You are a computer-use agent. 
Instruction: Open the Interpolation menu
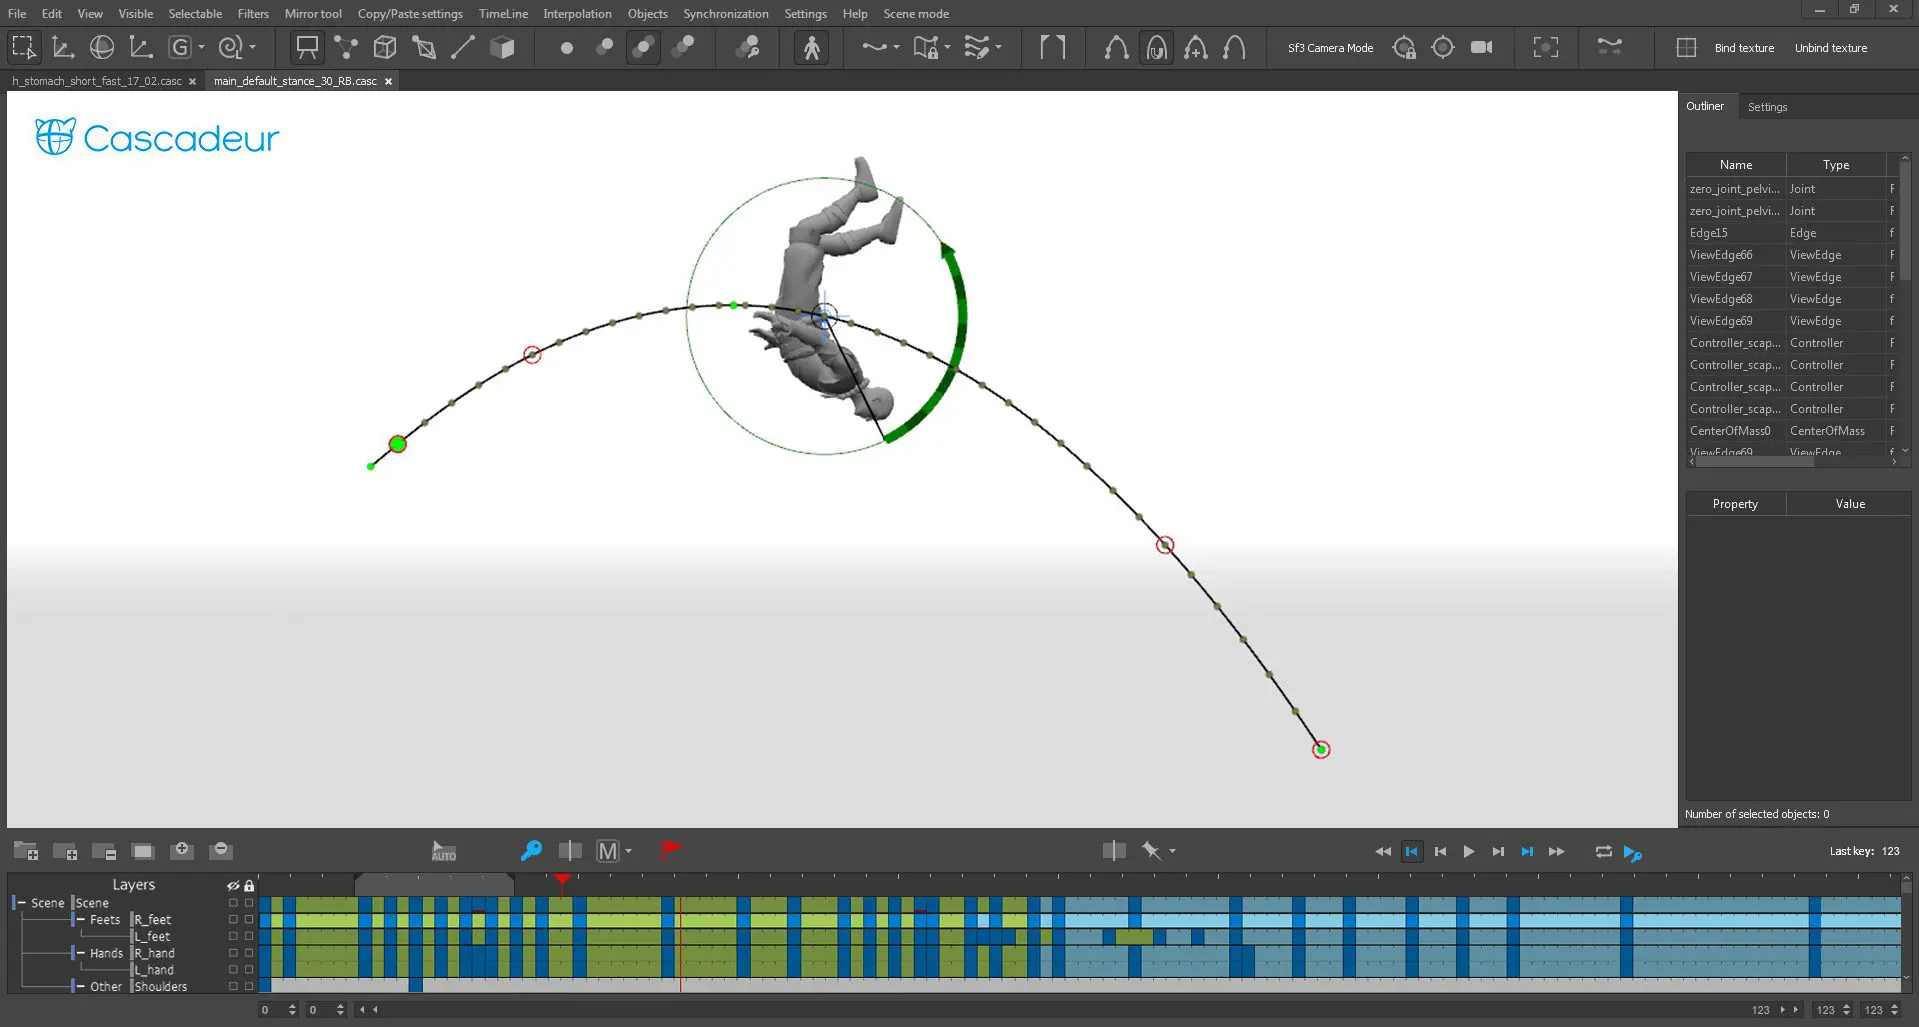click(577, 14)
